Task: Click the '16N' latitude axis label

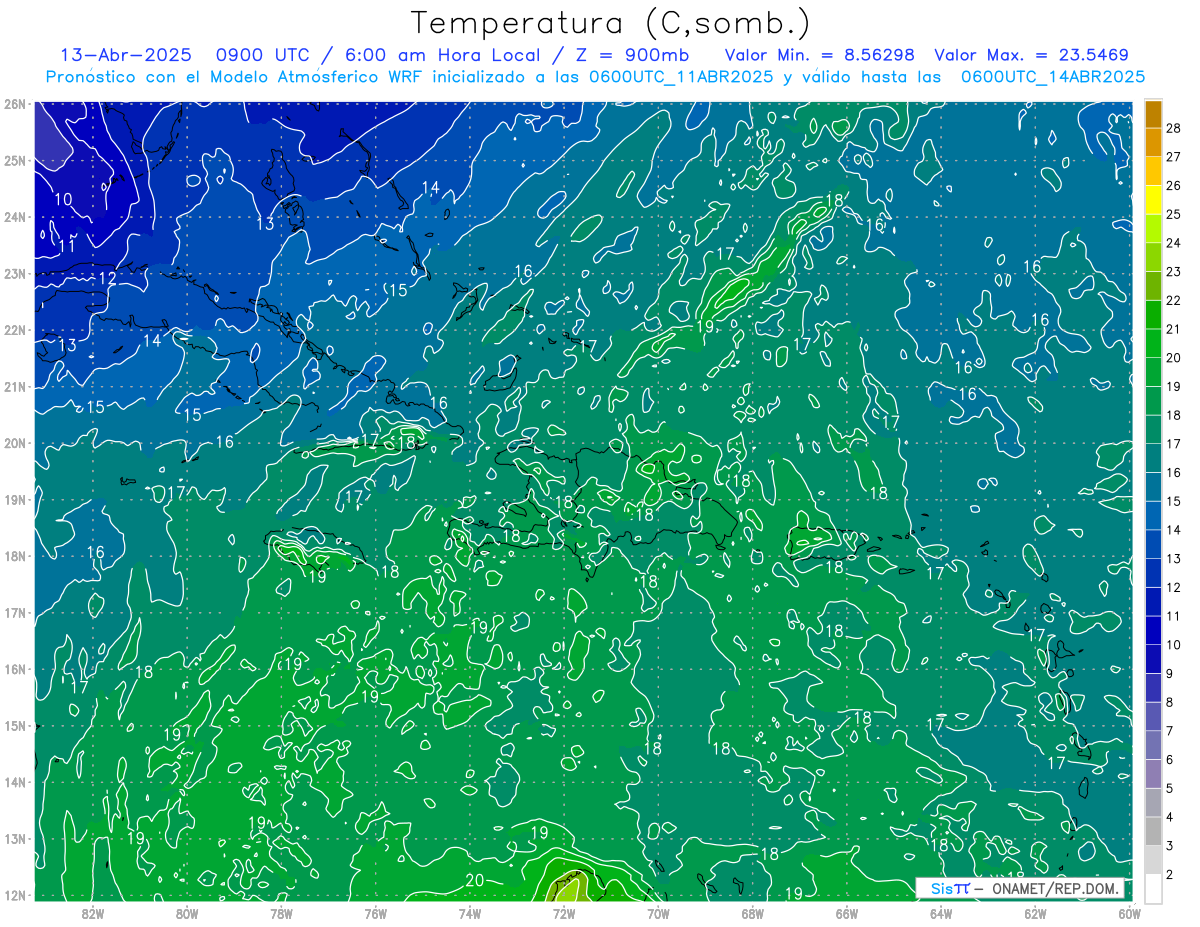Action: coord(14,669)
